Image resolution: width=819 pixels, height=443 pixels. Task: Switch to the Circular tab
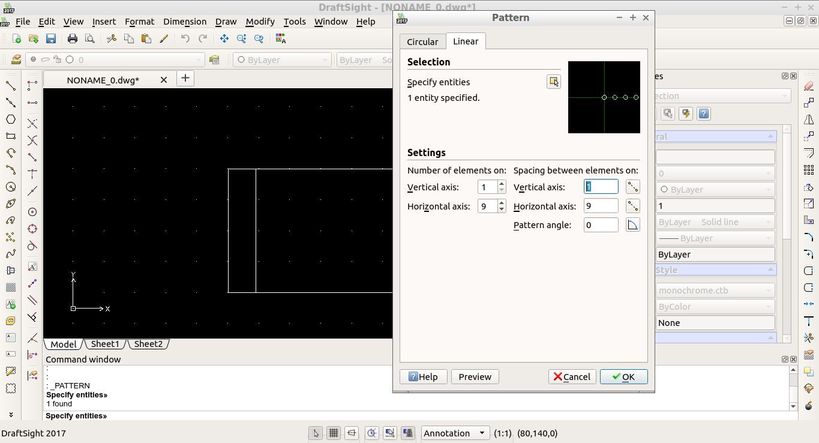click(x=423, y=42)
